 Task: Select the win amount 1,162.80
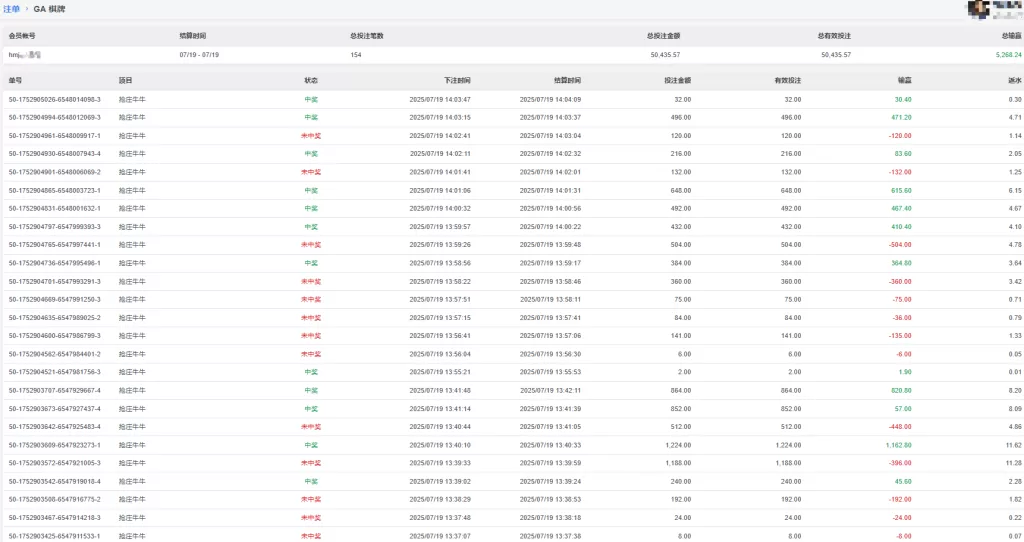899,445
